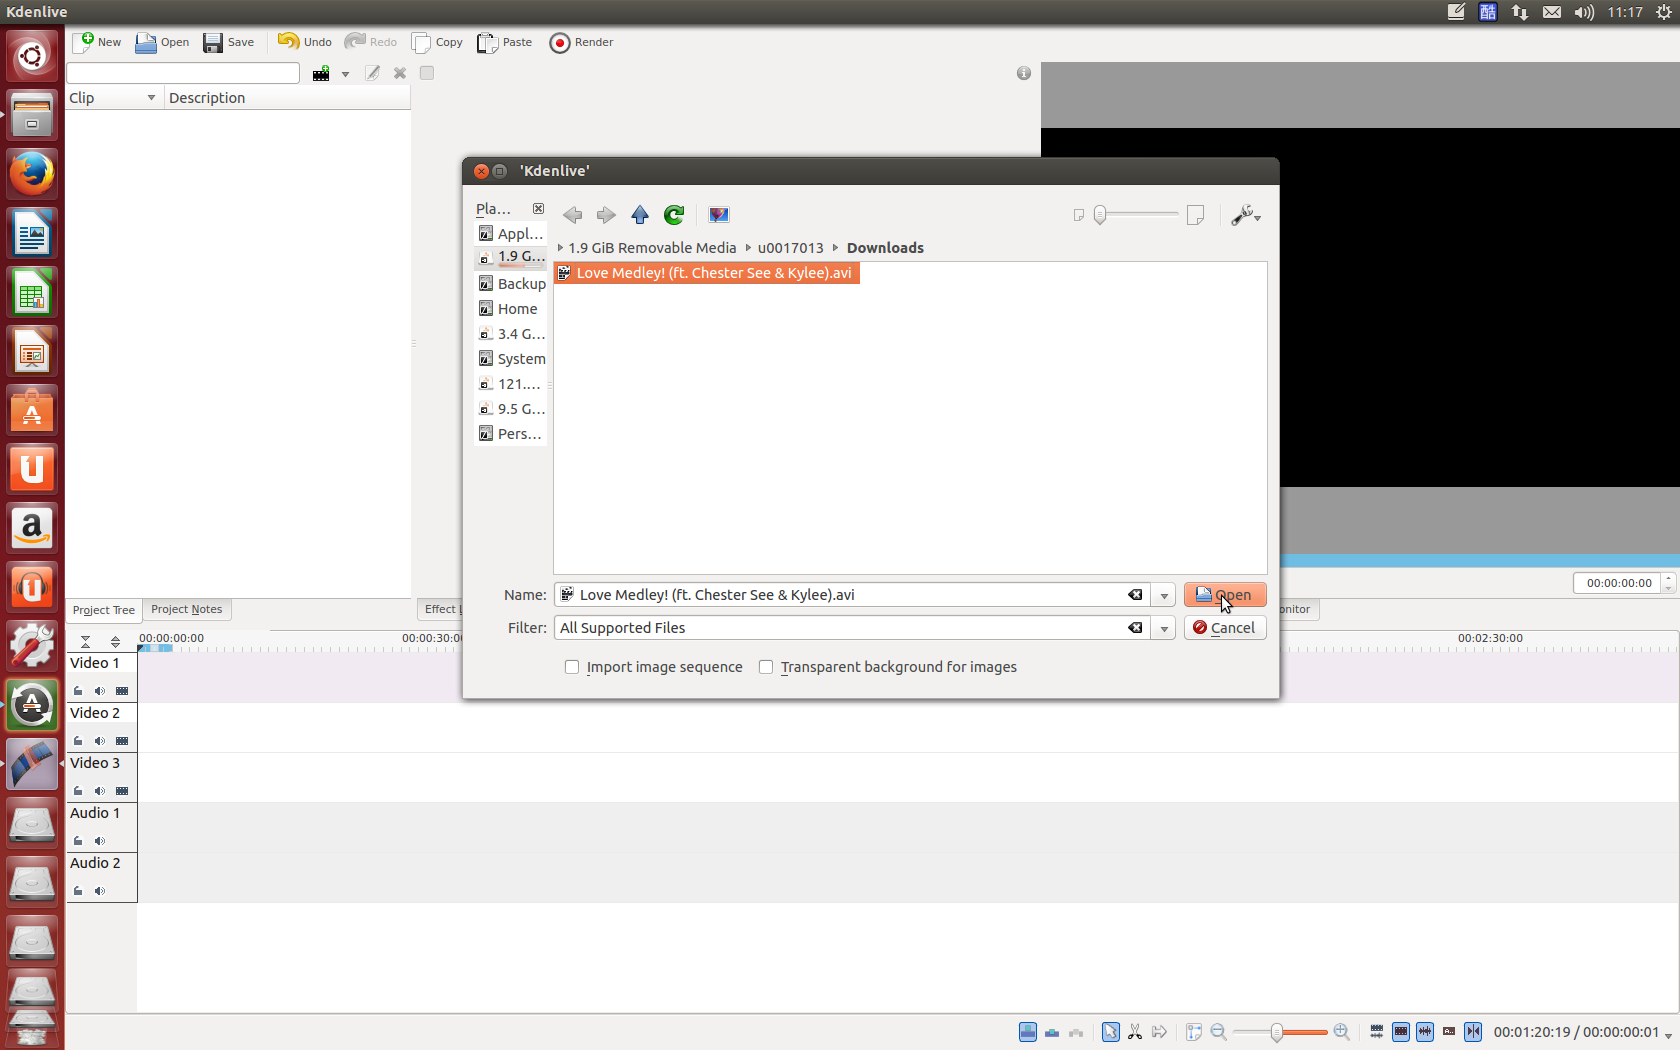The width and height of the screenshot is (1680, 1050).
Task: Select Backup in Places panel
Action: pyautogui.click(x=510, y=284)
